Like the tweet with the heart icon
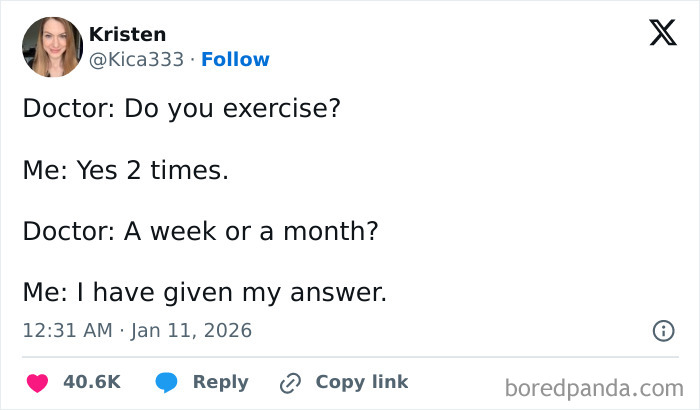 coord(37,382)
